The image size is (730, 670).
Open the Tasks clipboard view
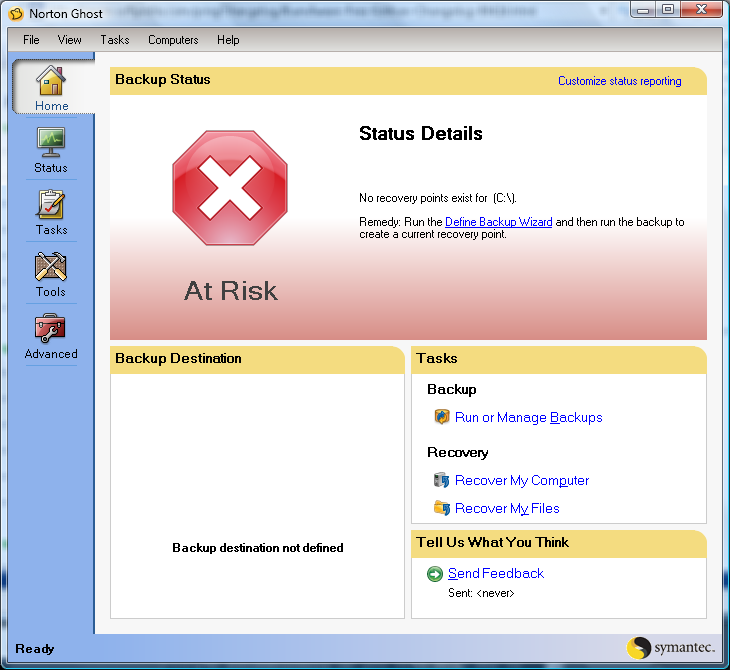coord(51,212)
